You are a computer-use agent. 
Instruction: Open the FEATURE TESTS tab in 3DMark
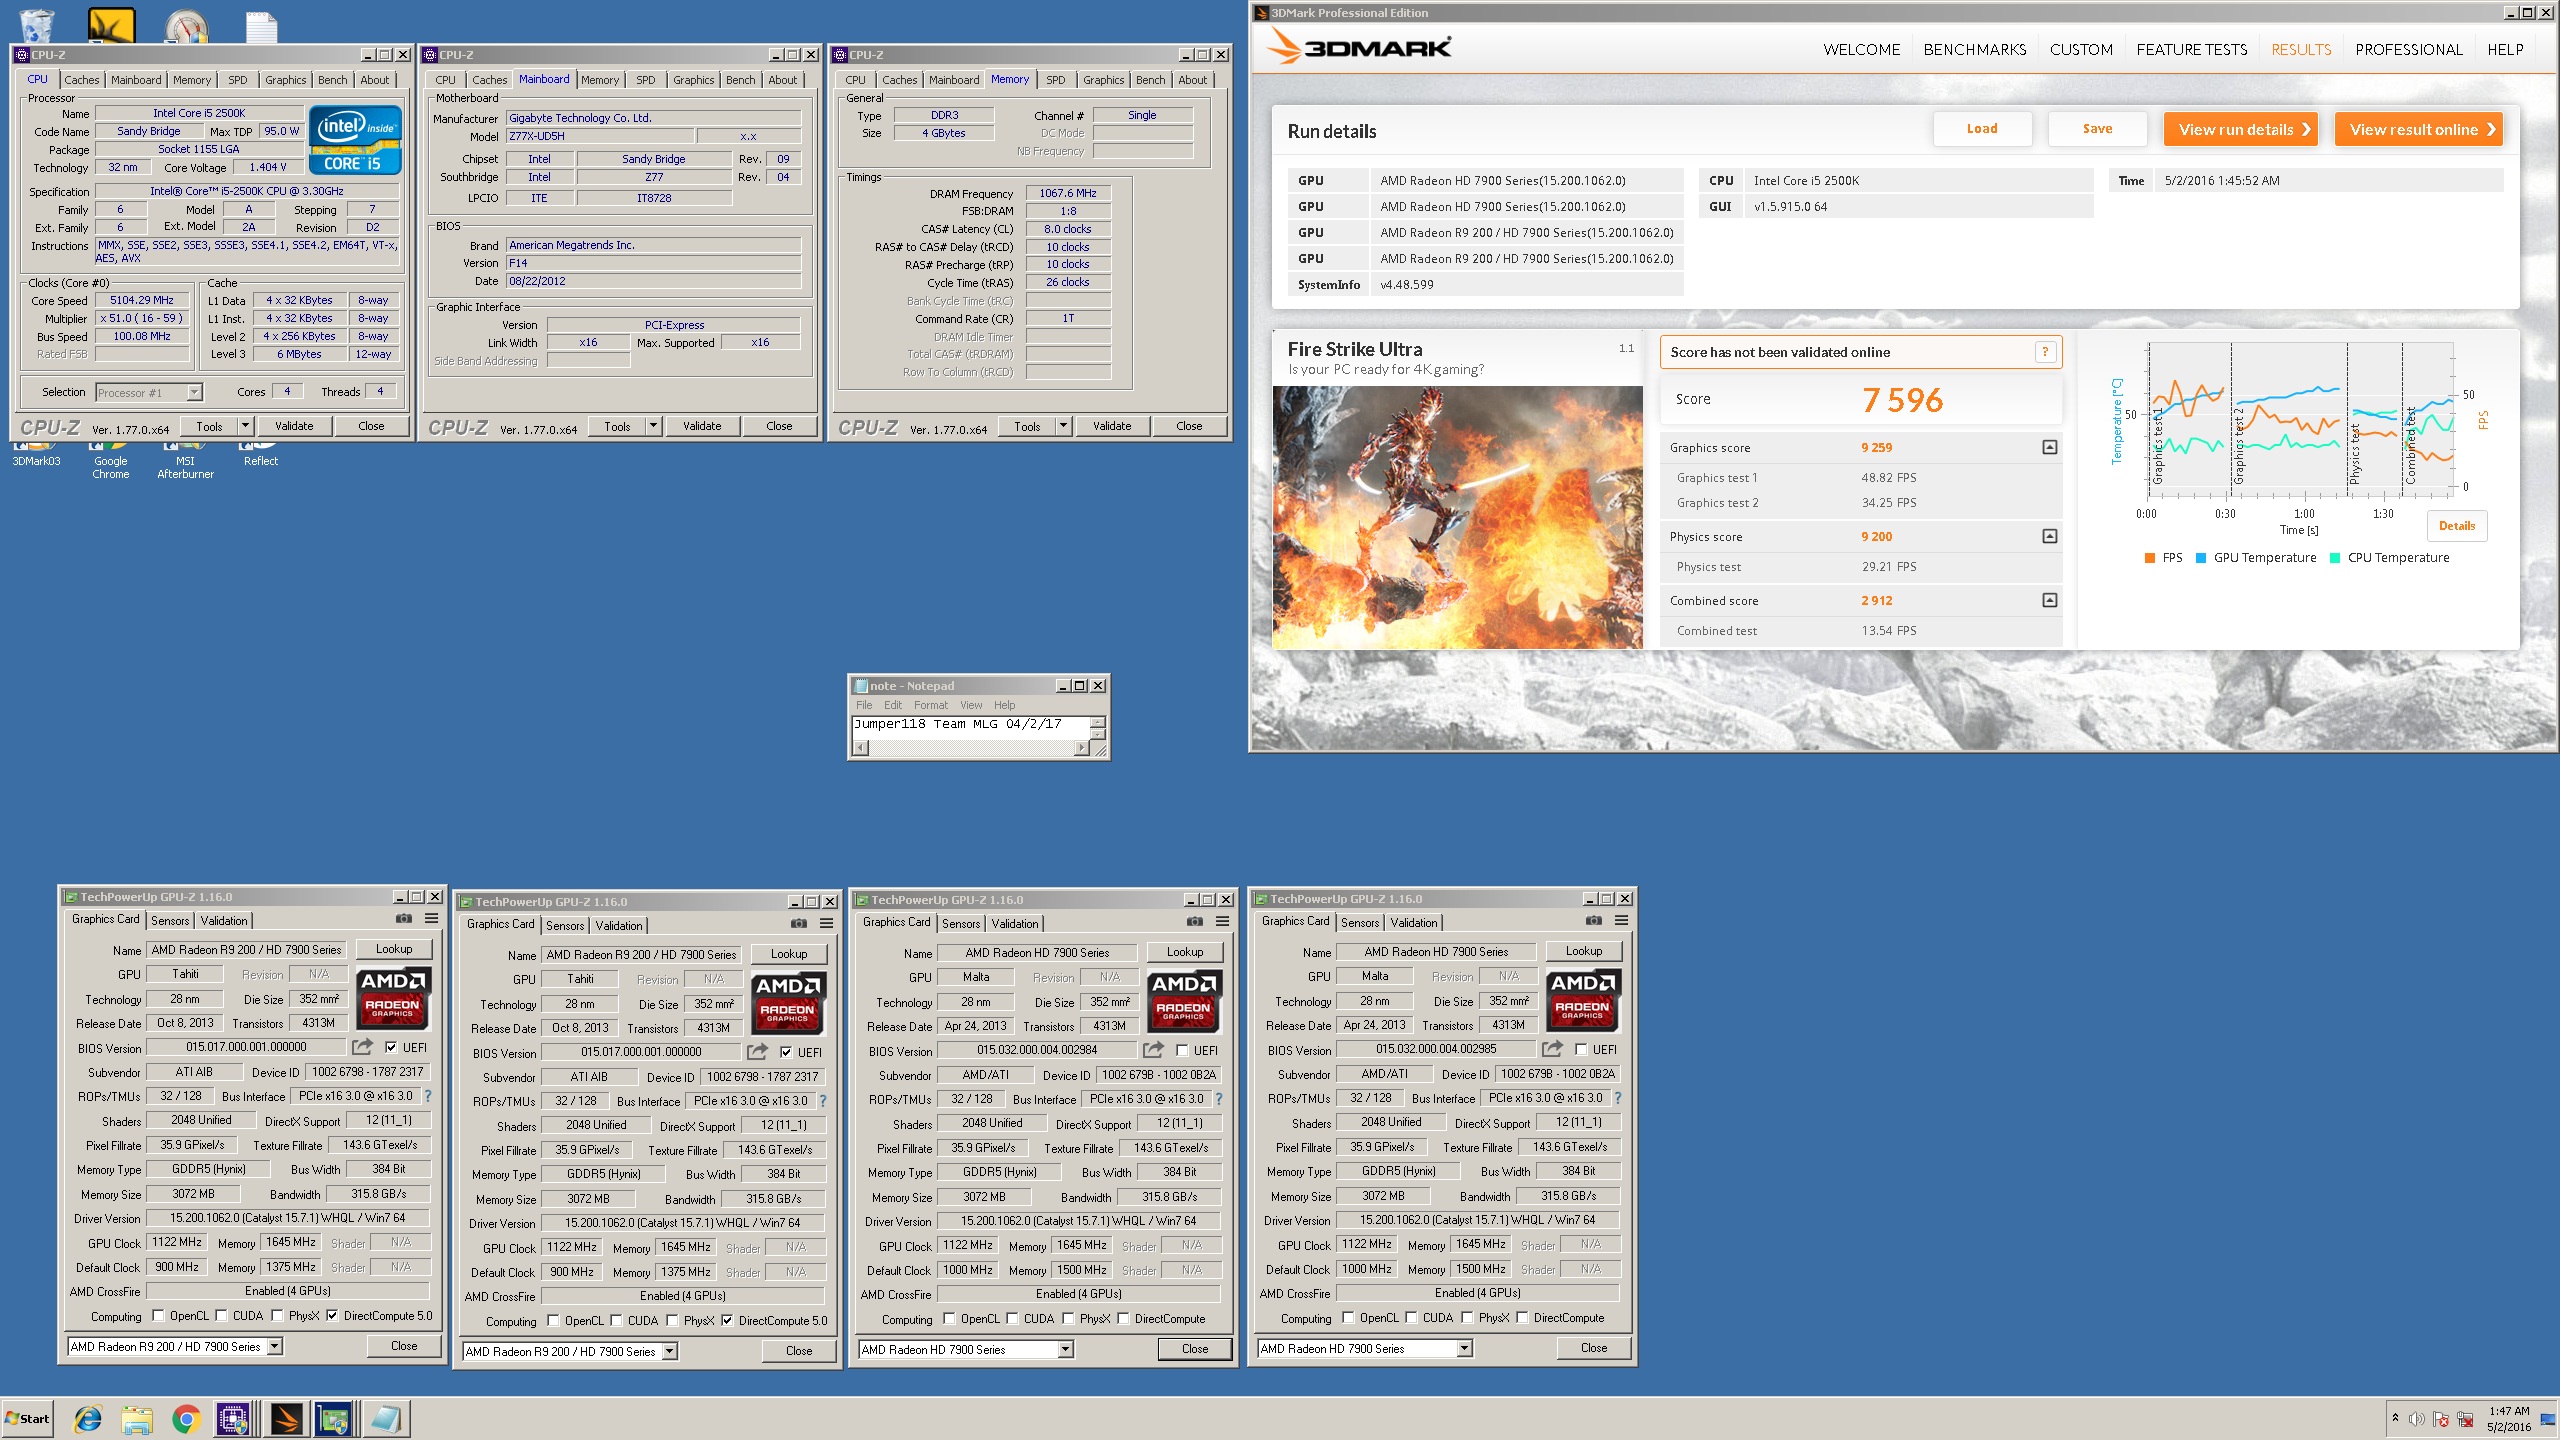coord(2192,50)
